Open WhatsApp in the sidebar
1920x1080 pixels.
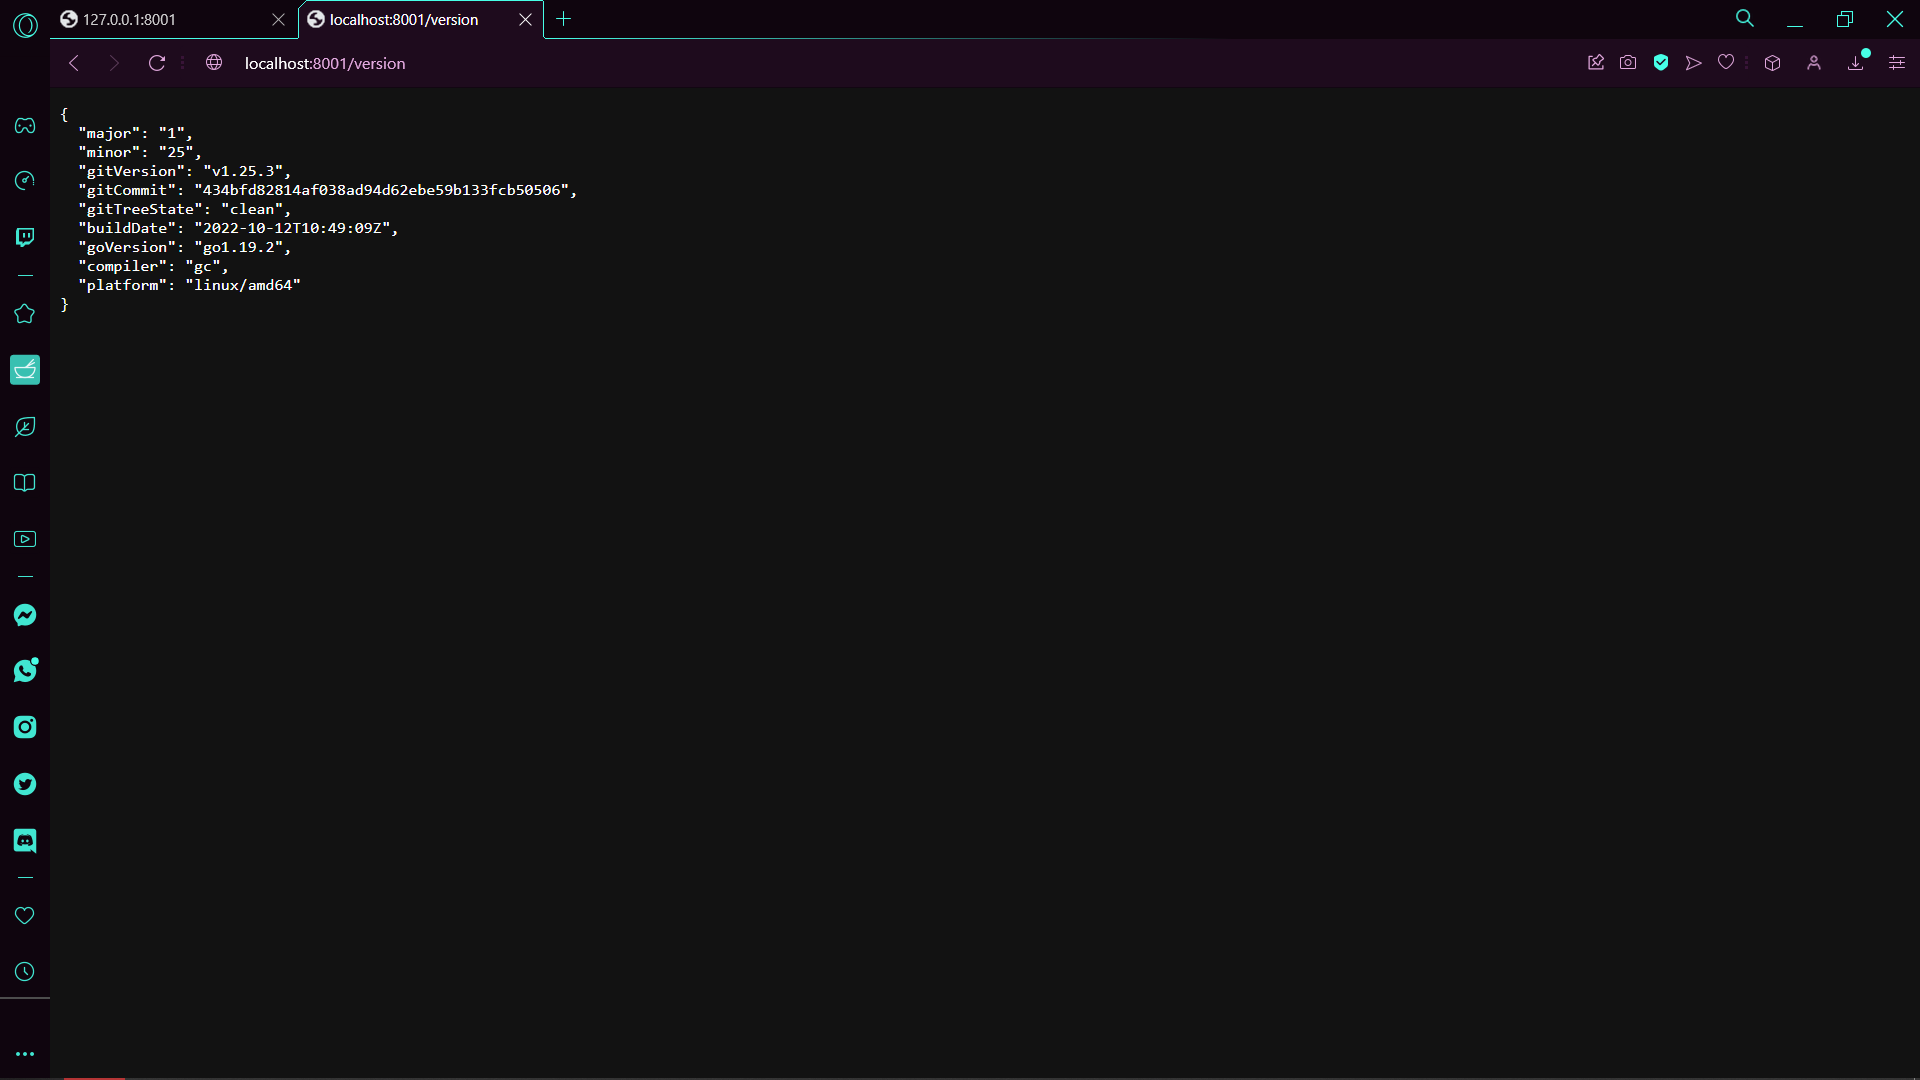pyautogui.click(x=25, y=671)
